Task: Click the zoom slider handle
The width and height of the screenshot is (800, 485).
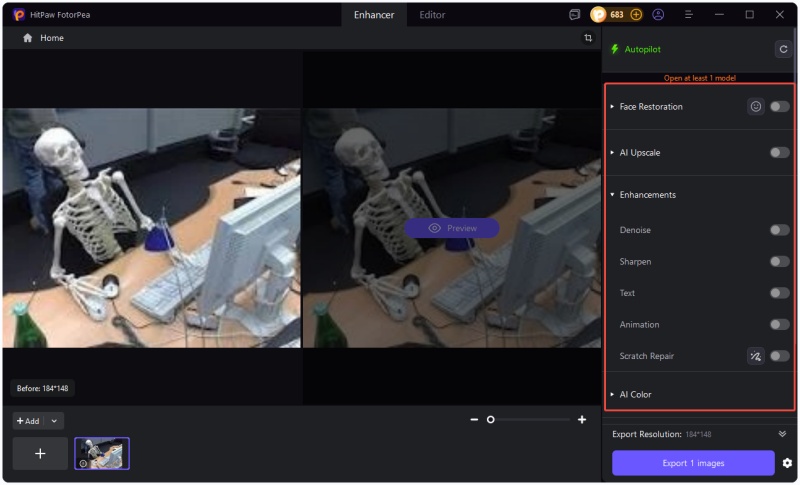Action: tap(490, 420)
